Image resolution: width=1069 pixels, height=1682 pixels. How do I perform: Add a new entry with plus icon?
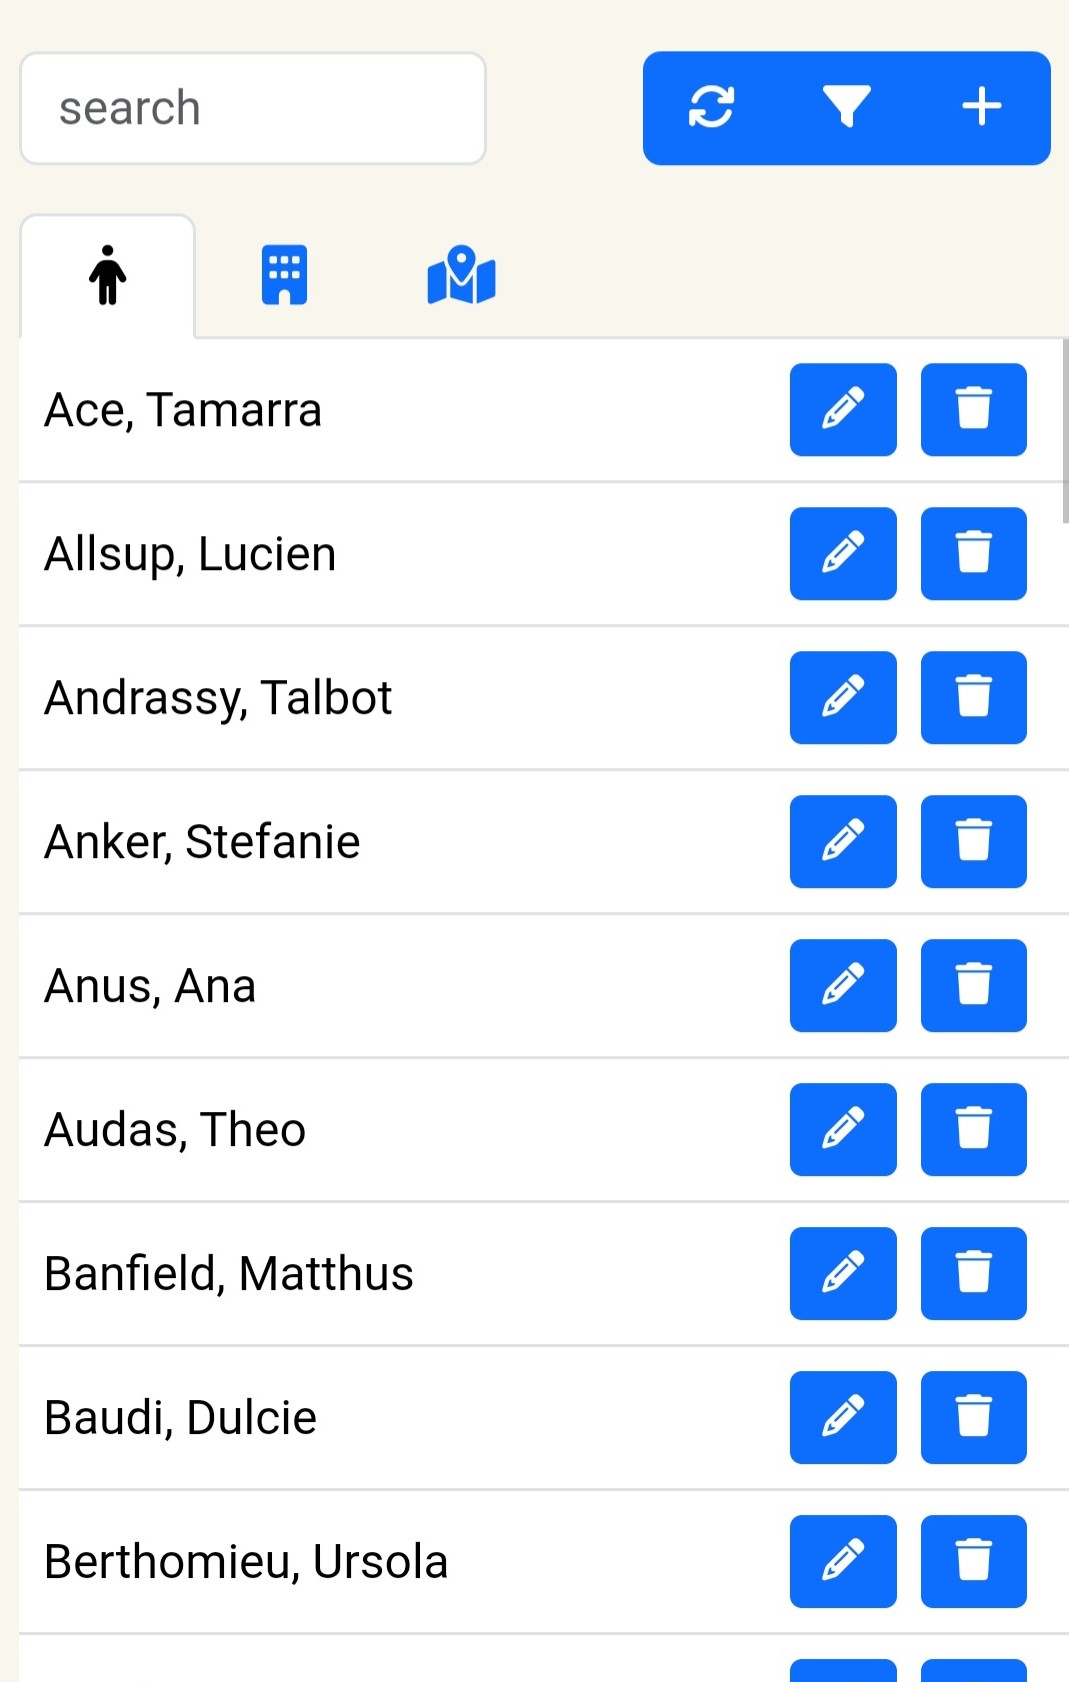(x=981, y=107)
